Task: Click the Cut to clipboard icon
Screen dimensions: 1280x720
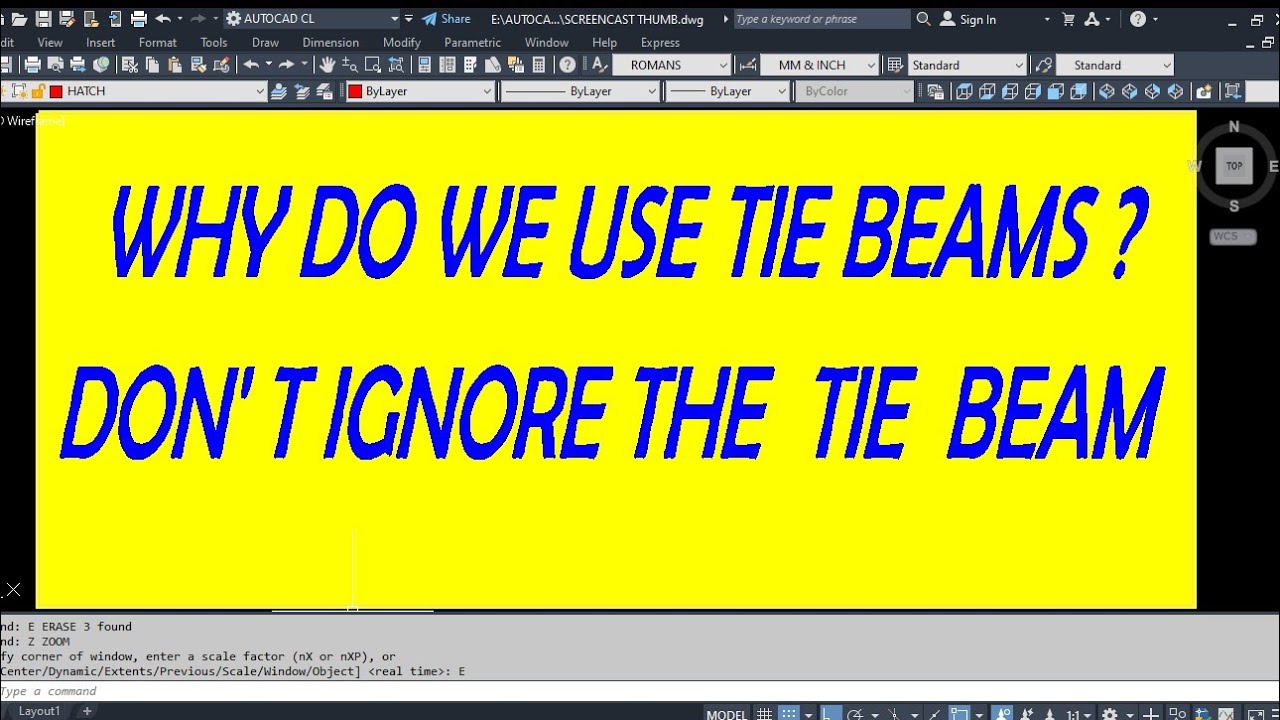Action: [129, 65]
